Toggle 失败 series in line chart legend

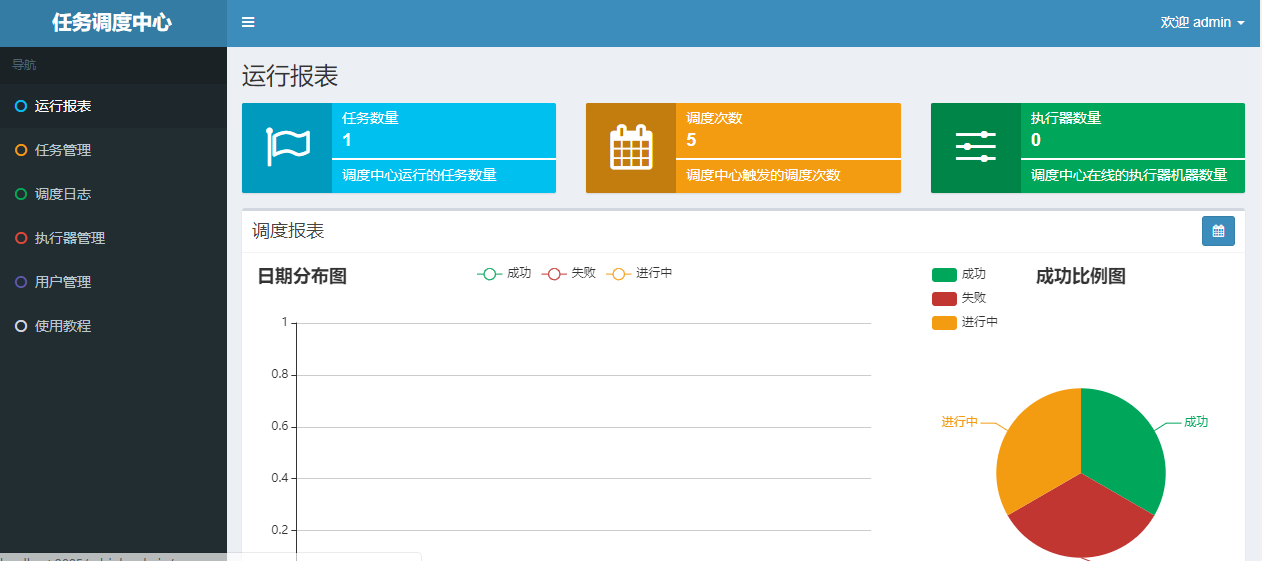pos(569,273)
